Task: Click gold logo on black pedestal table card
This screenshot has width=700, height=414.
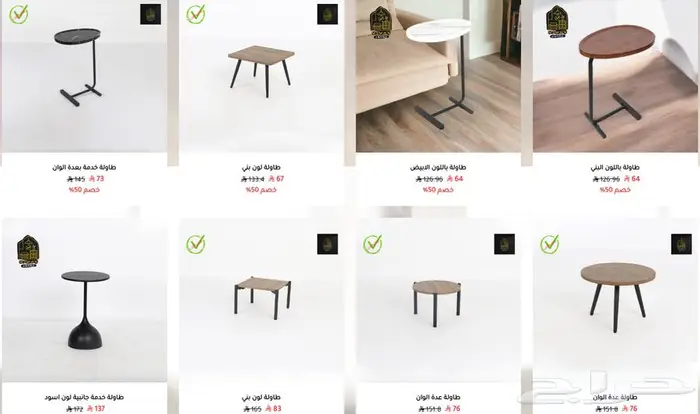Action: click(28, 251)
